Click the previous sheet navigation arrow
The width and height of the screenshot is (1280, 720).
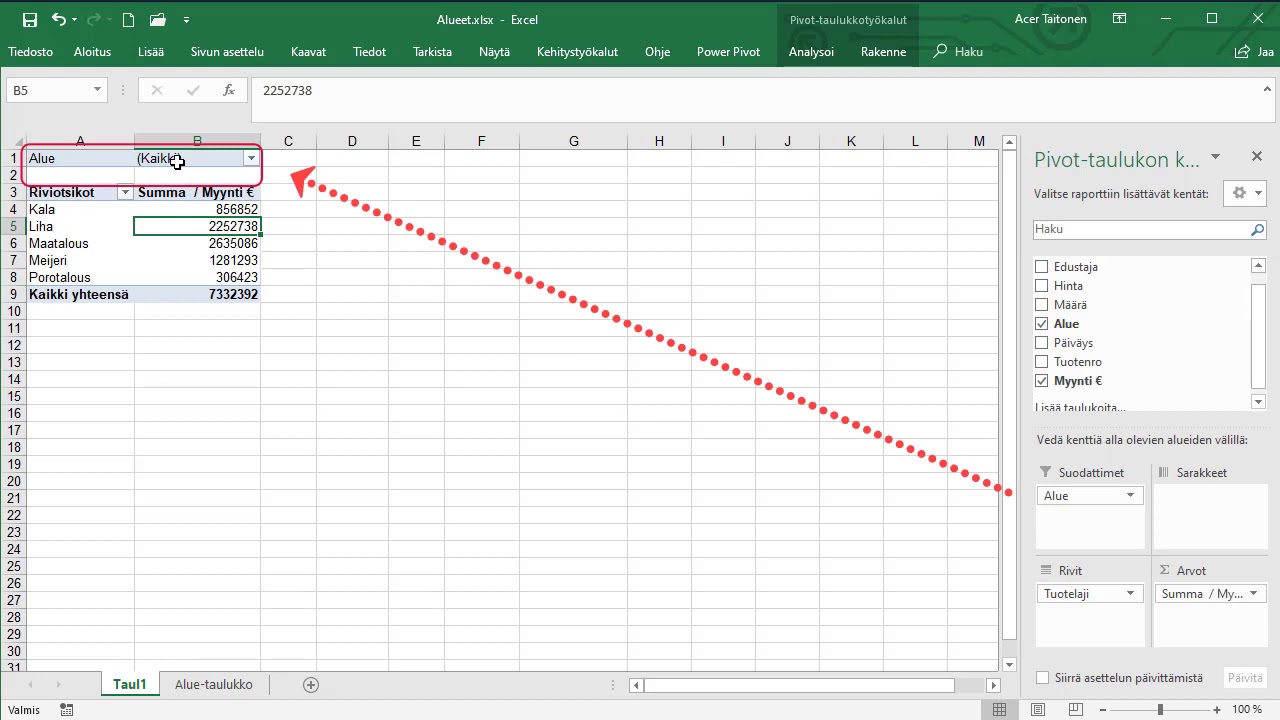point(31,685)
